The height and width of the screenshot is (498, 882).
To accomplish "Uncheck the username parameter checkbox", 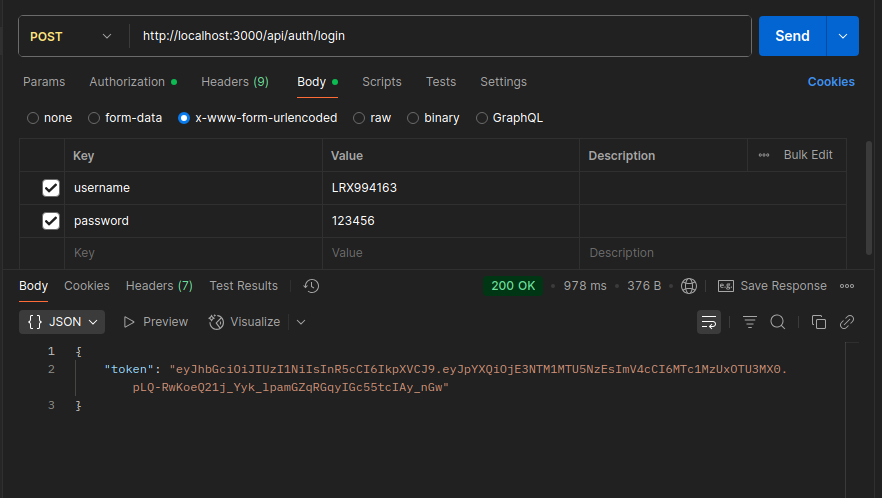I will click(51, 188).
